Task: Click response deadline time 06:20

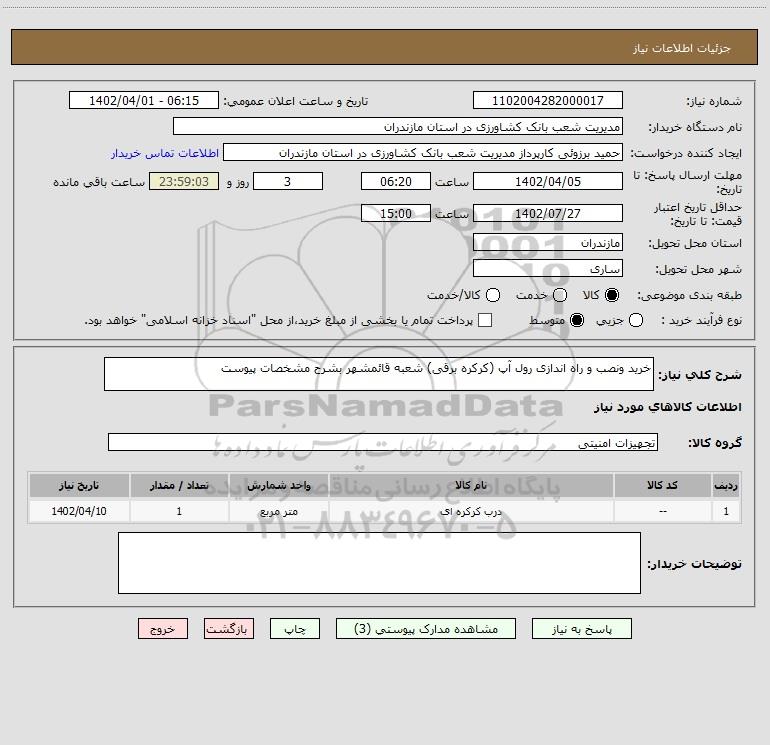Action: coord(396,181)
